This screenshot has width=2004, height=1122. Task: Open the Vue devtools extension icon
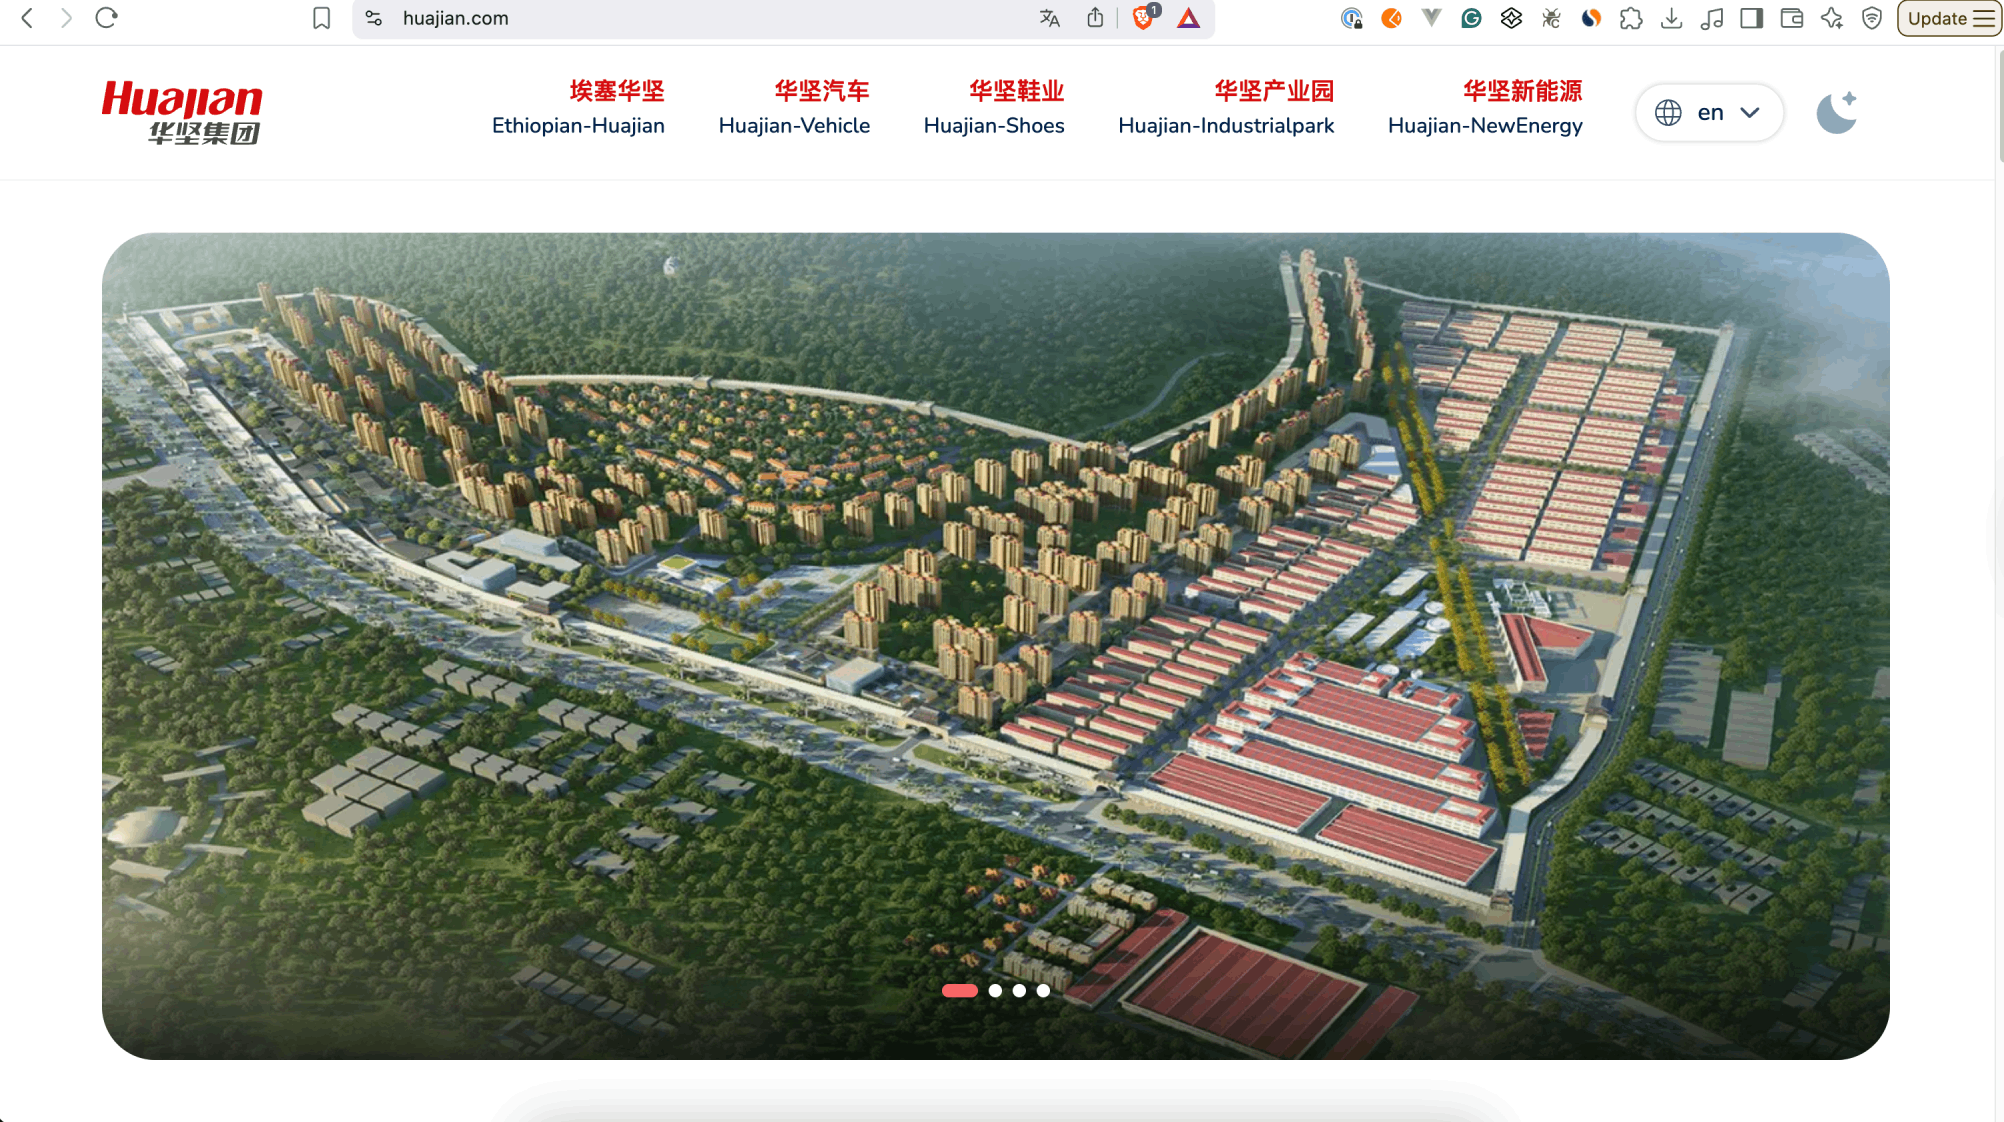click(1431, 18)
